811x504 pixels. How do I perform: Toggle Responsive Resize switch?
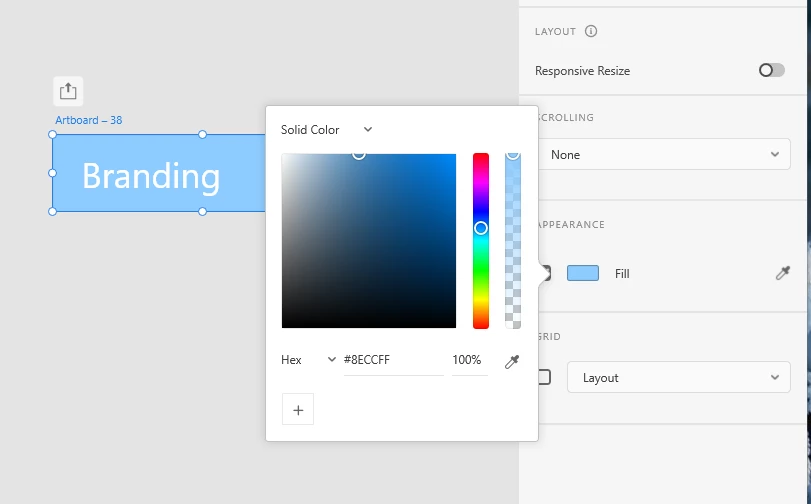click(x=771, y=70)
